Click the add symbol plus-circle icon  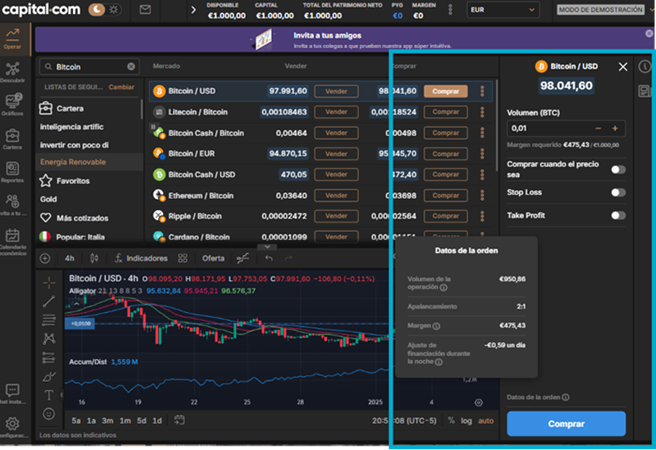[x=45, y=258]
